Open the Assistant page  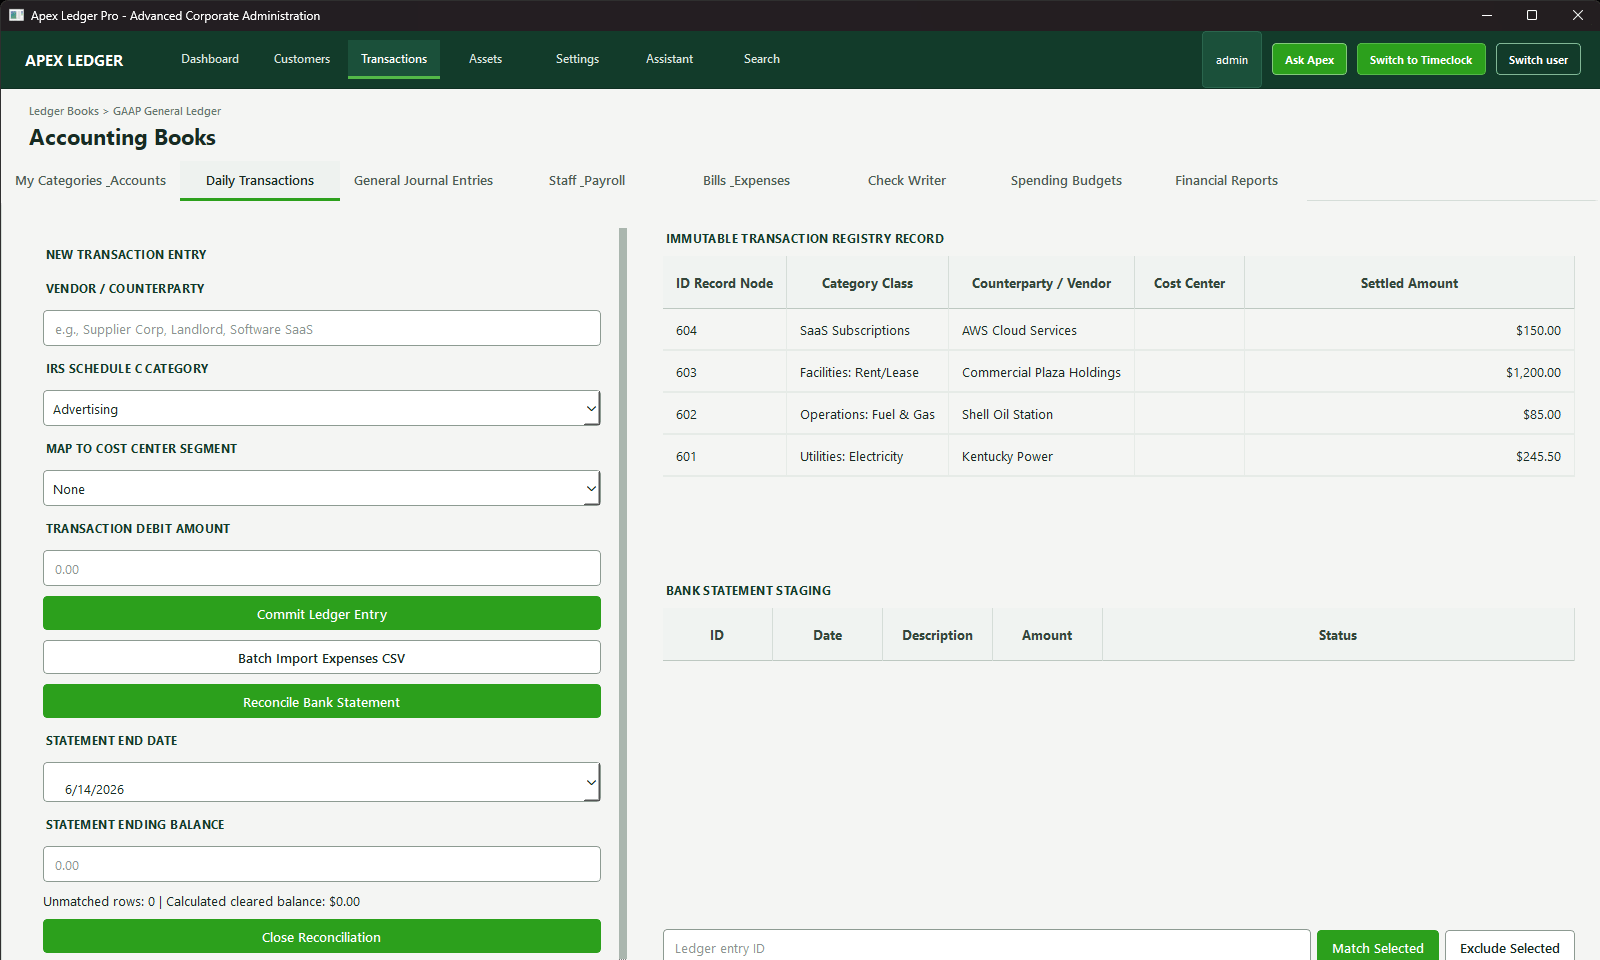click(669, 59)
